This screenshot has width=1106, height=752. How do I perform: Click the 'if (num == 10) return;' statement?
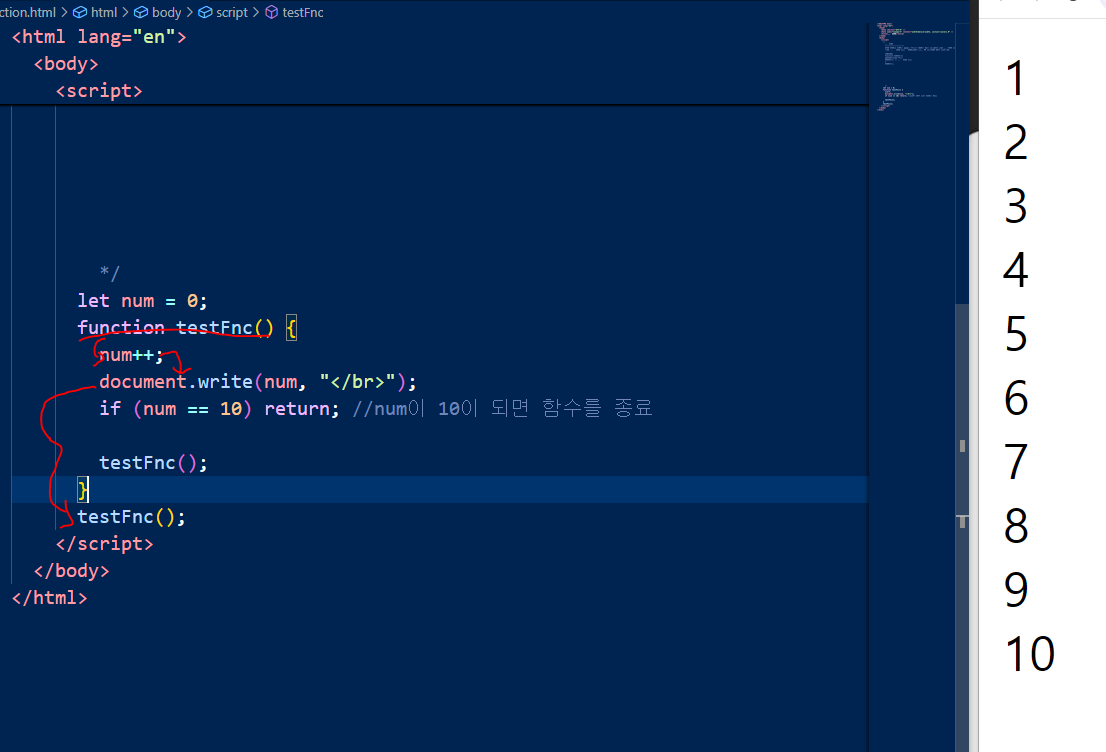(219, 408)
